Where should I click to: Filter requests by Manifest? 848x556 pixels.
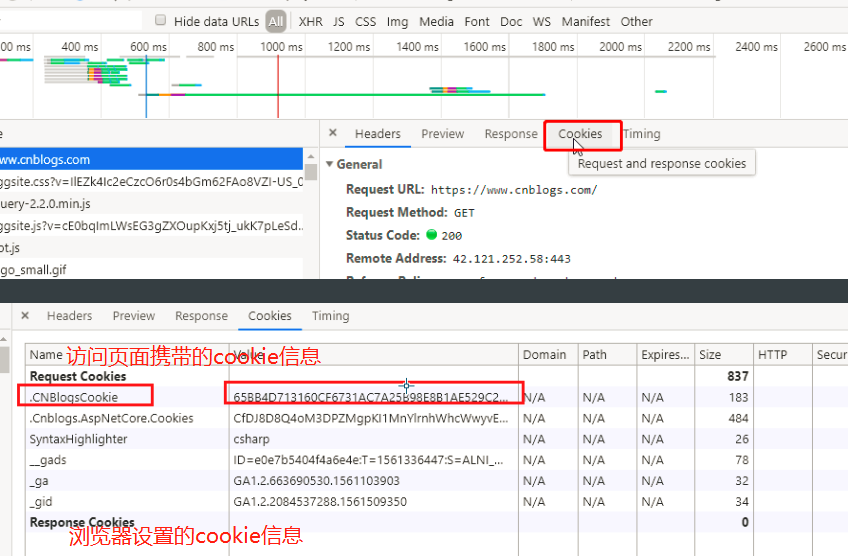point(586,22)
